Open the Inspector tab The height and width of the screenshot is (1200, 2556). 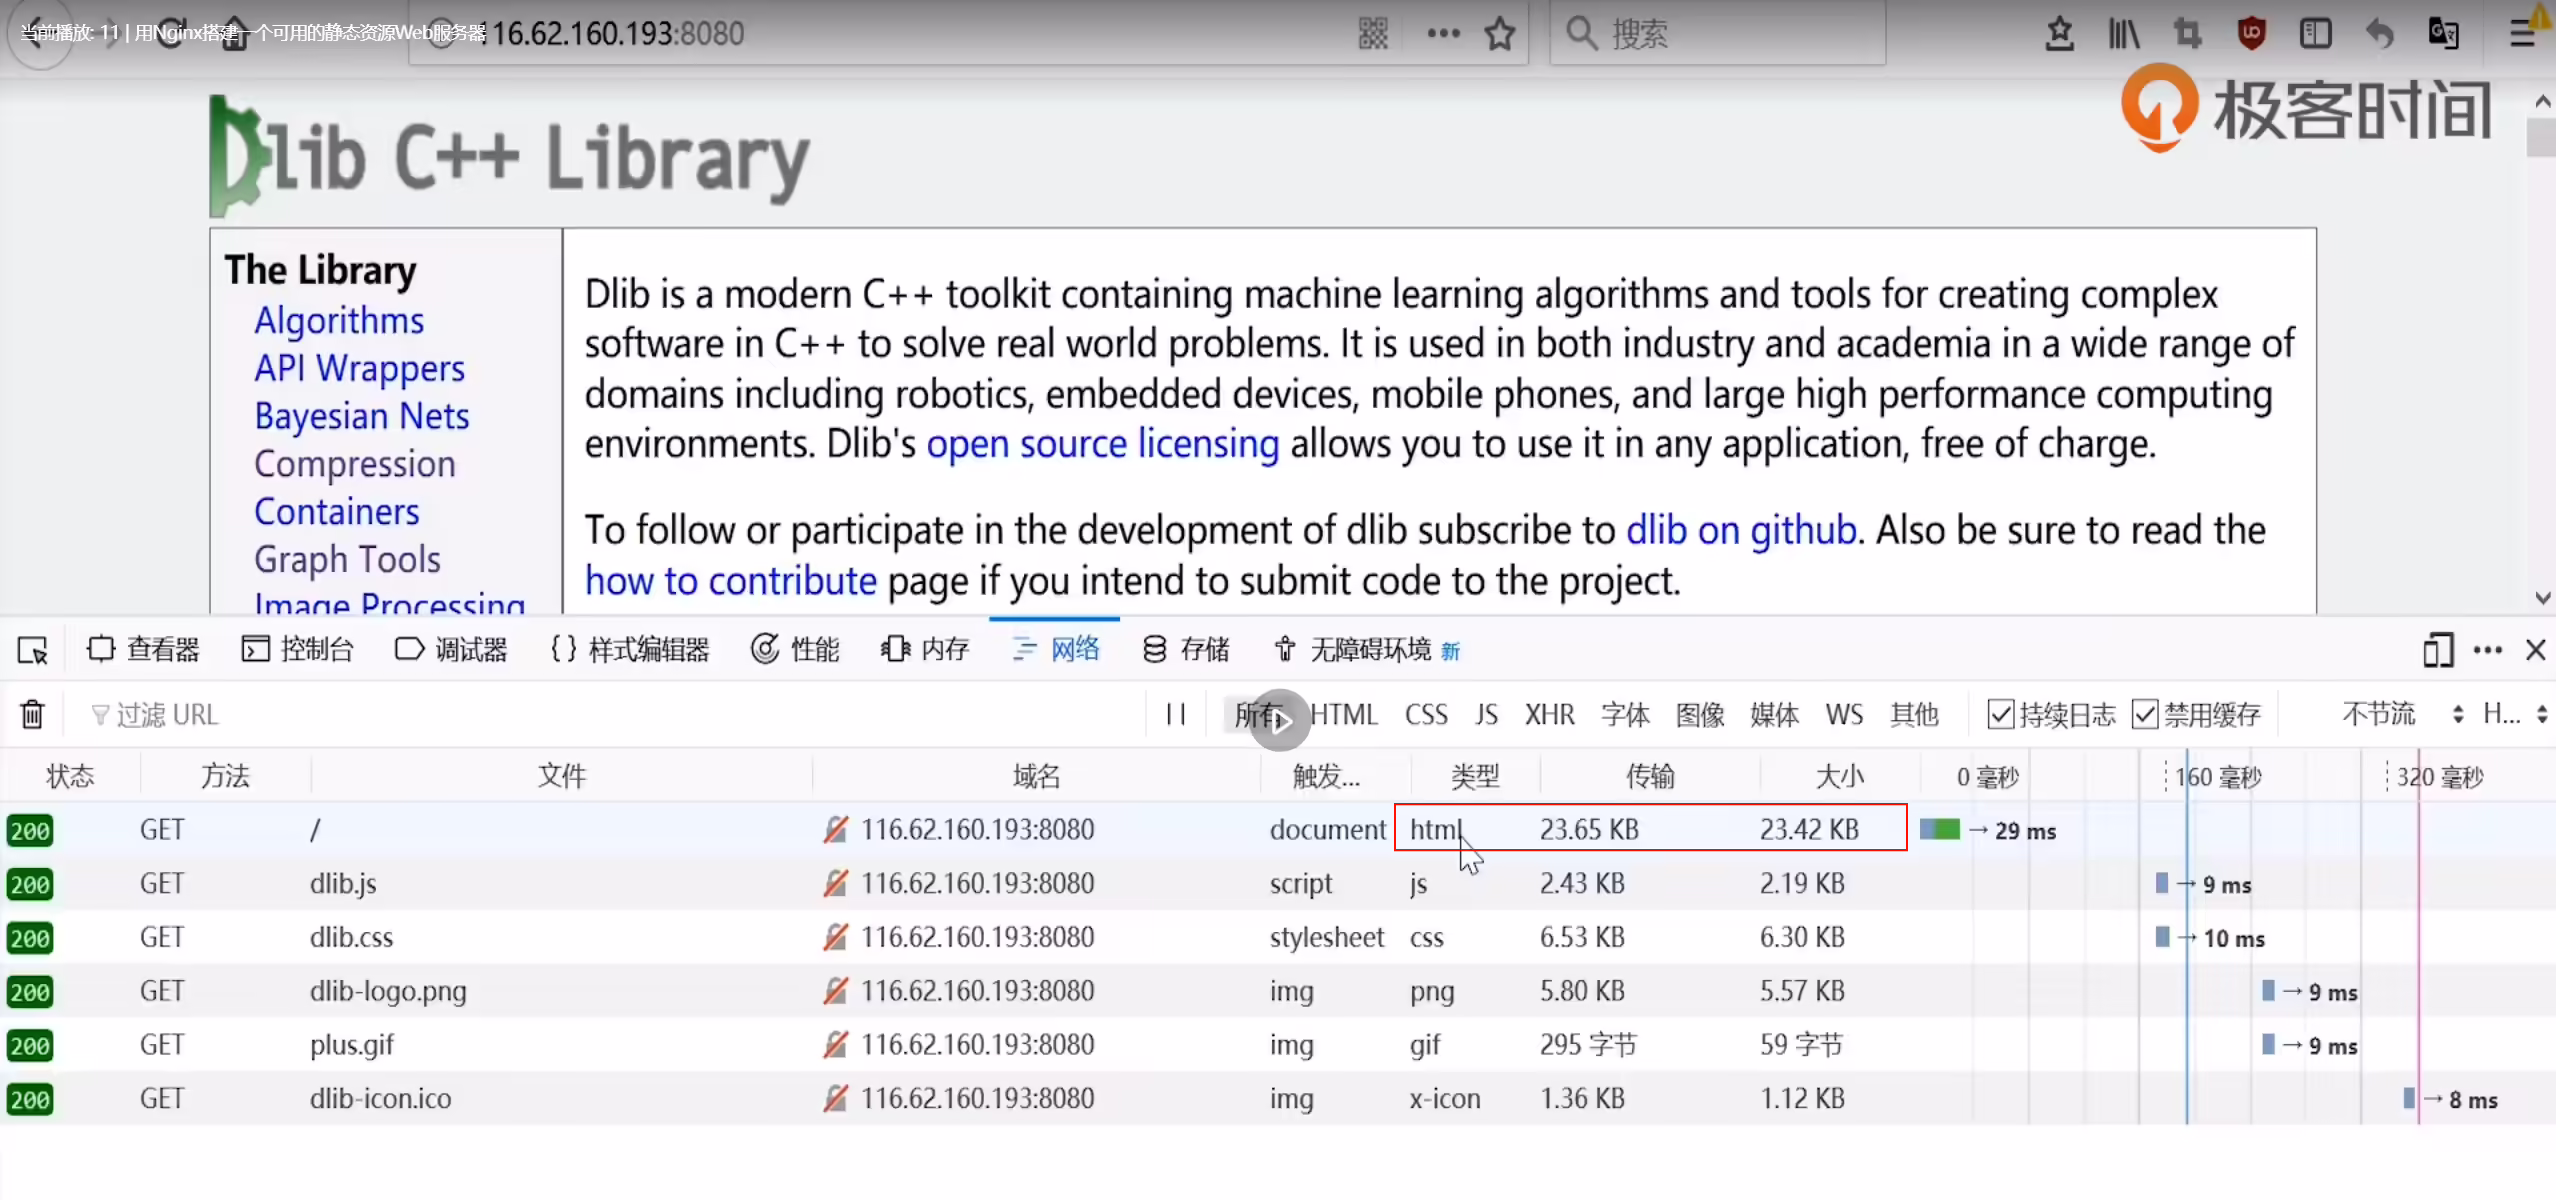click(x=143, y=650)
